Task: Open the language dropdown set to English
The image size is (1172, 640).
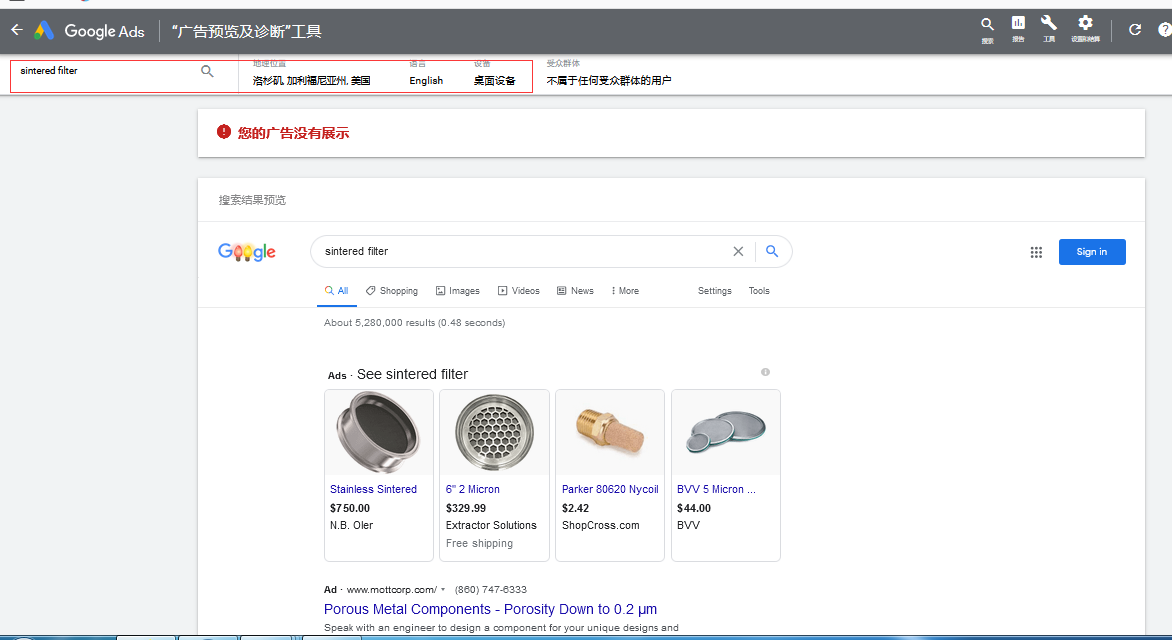Action: click(x=426, y=80)
